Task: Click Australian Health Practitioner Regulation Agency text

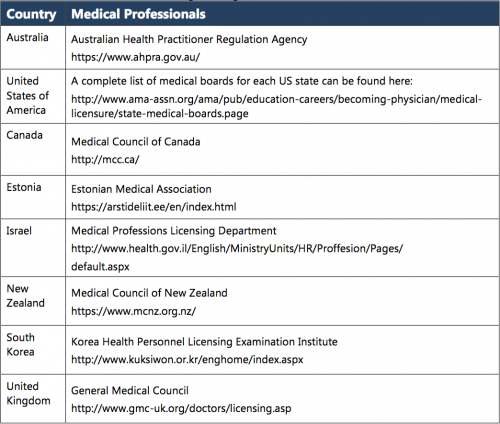Action: tap(189, 39)
